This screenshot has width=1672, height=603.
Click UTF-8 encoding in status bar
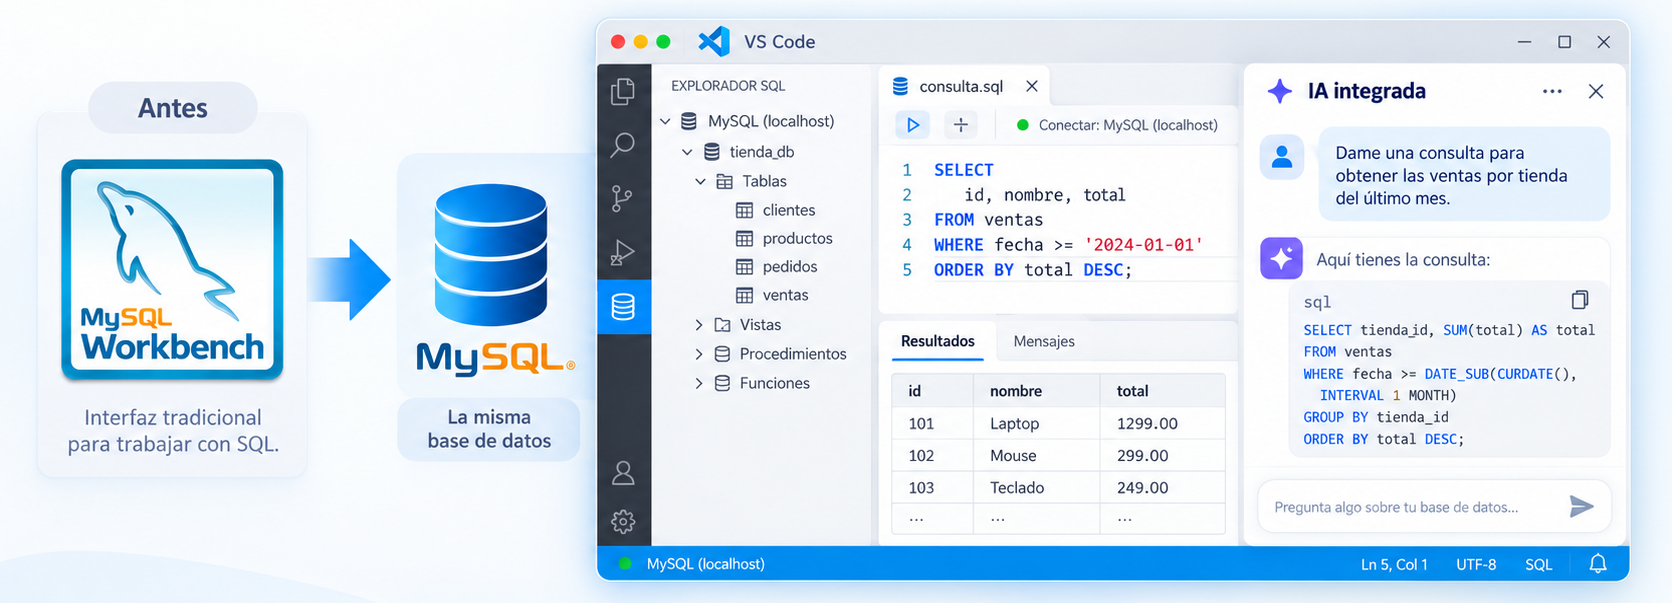pos(1476,564)
